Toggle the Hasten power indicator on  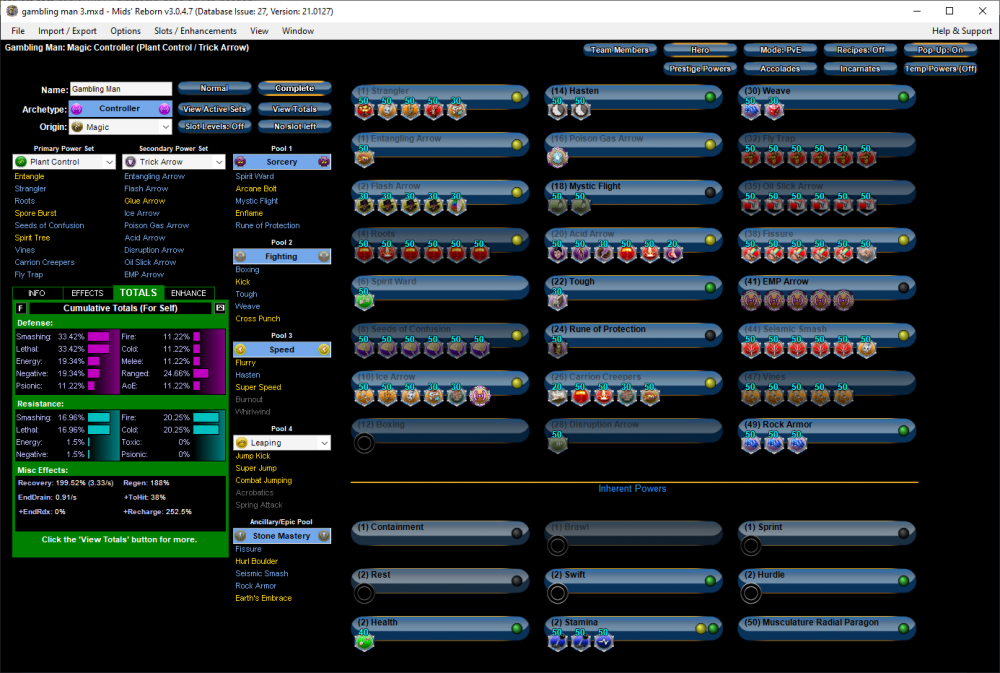710,97
